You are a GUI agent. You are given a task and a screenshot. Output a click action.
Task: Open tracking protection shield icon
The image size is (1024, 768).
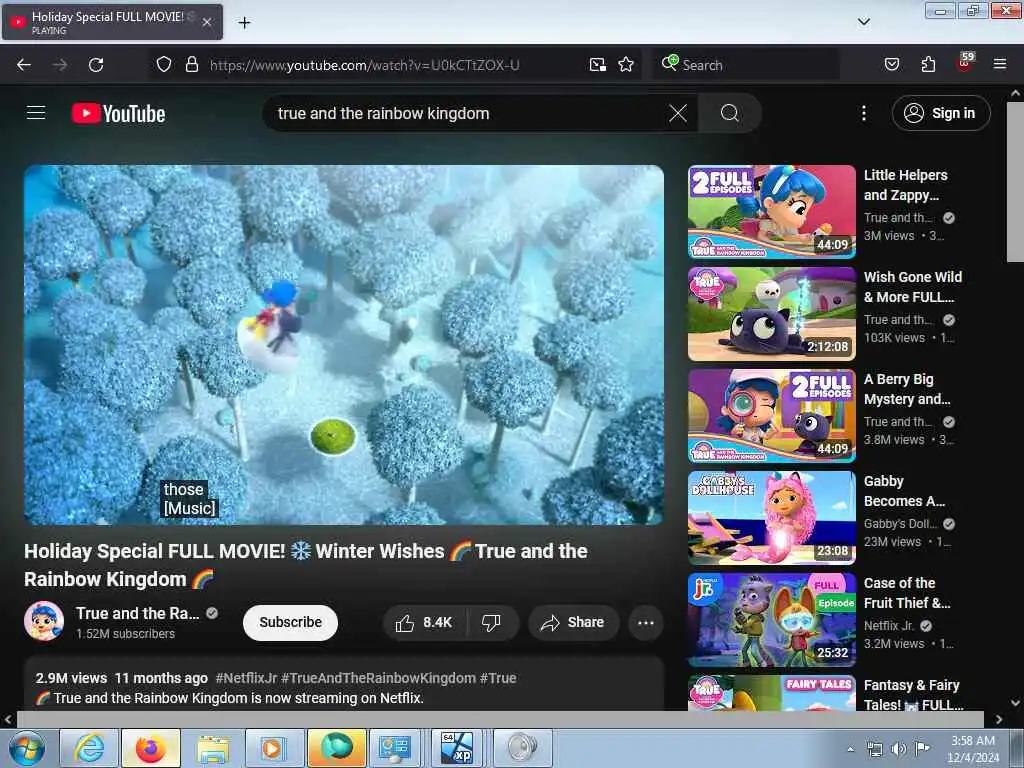[164, 65]
